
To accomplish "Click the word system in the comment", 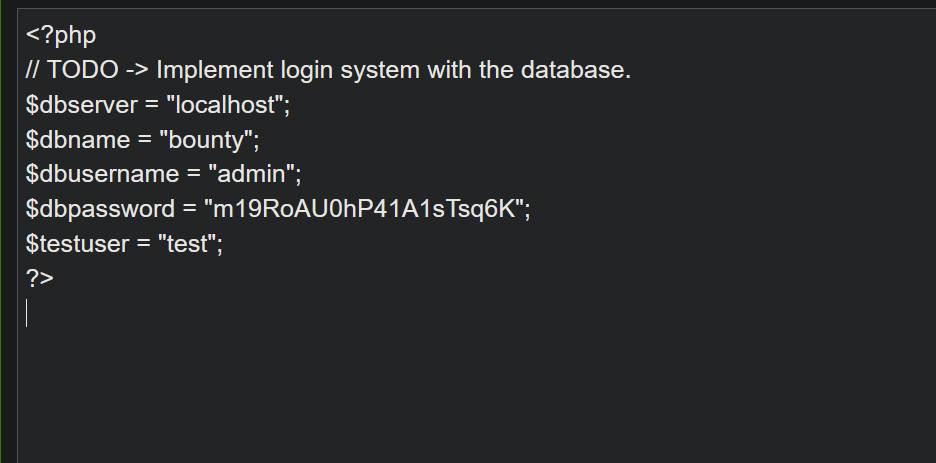I will click(380, 72).
